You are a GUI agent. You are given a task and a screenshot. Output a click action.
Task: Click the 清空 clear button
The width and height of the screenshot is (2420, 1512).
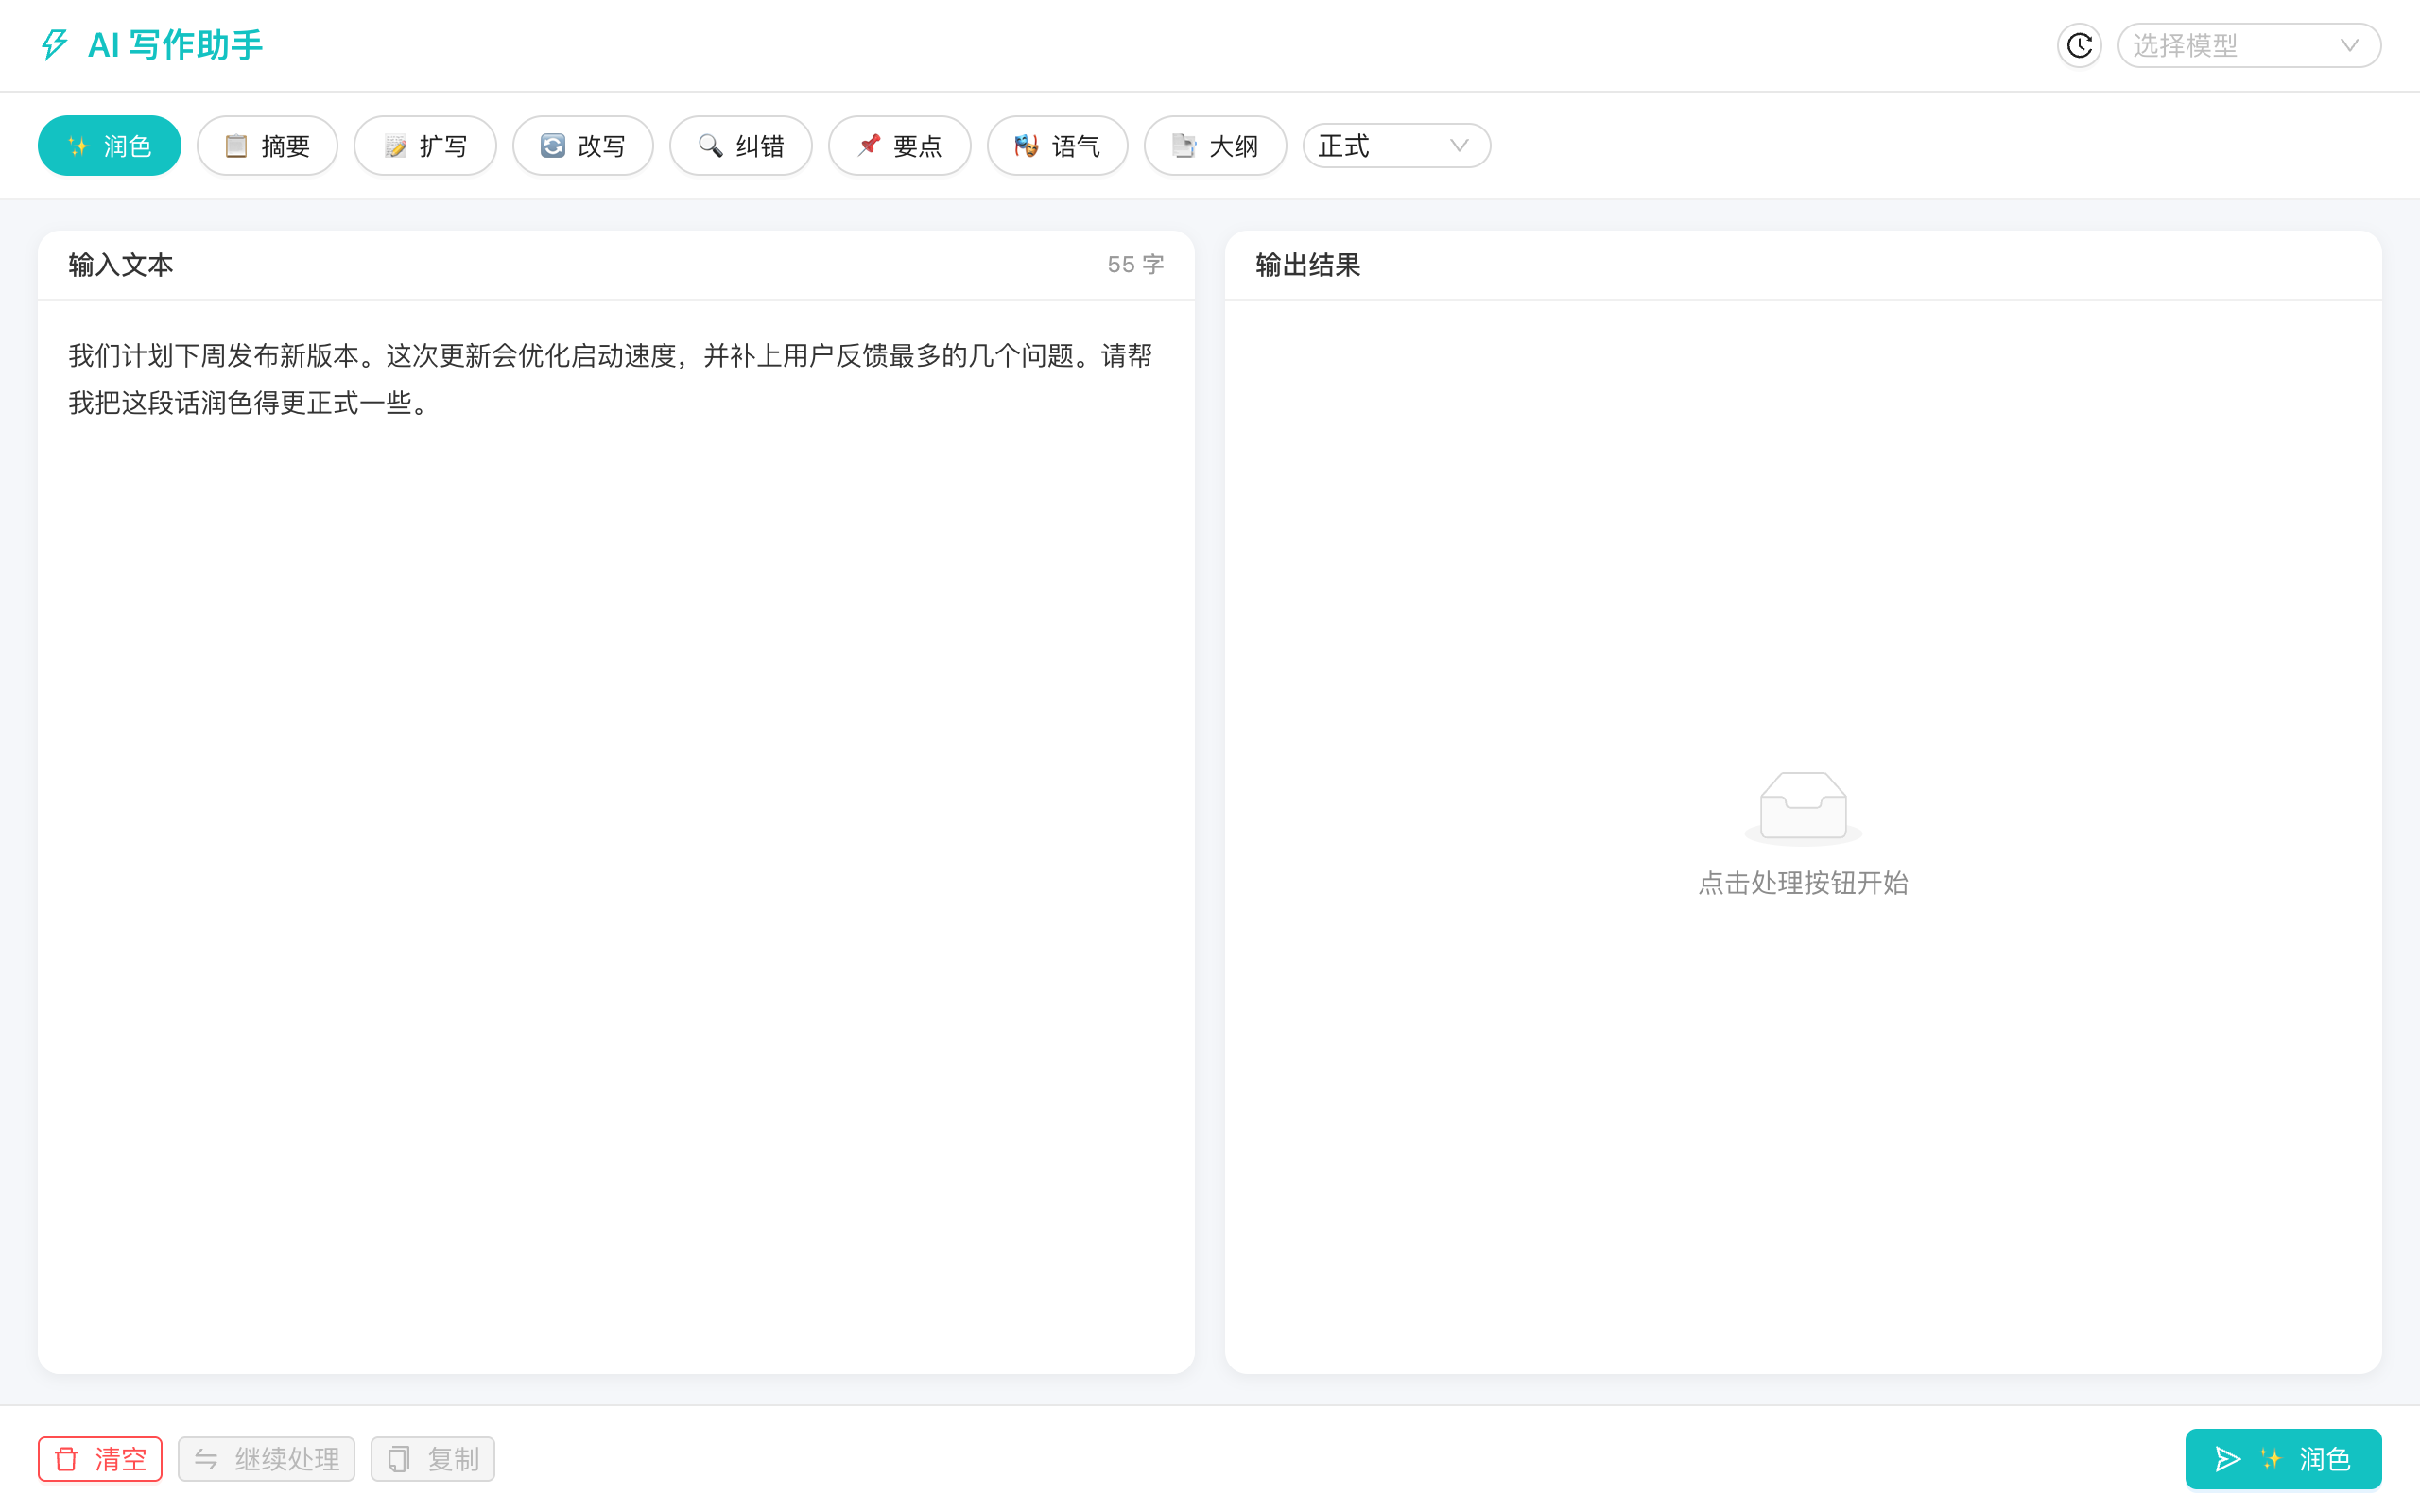coord(100,1459)
